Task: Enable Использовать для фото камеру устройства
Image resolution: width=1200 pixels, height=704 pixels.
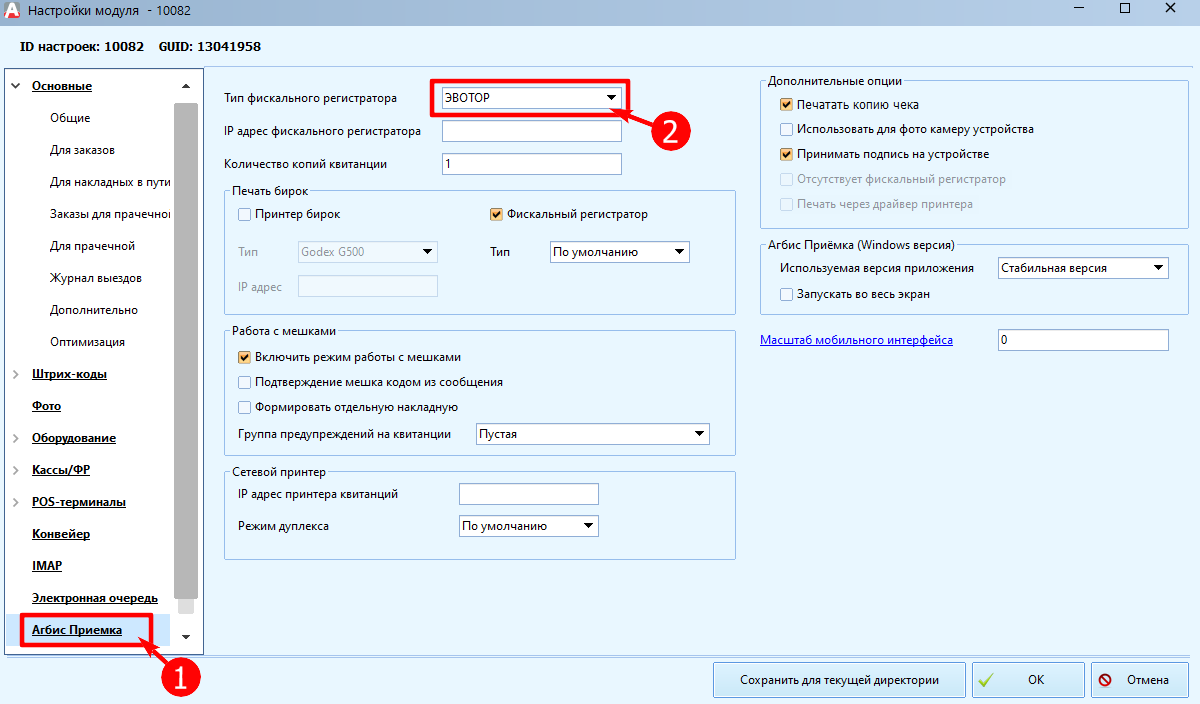Action: pos(787,129)
